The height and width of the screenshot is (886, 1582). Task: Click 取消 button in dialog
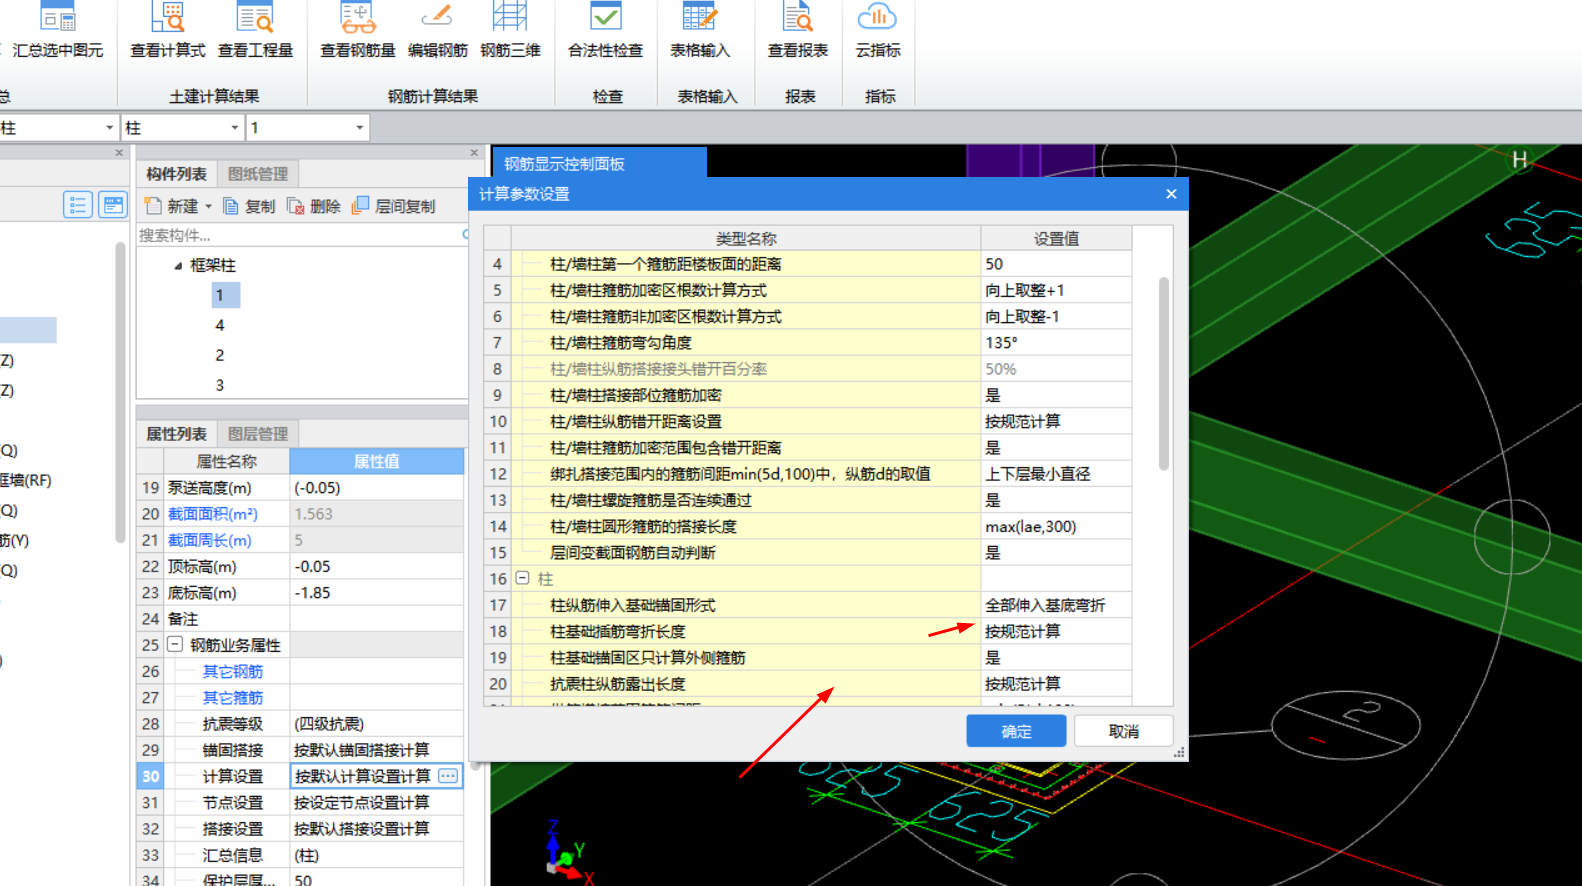(1124, 731)
